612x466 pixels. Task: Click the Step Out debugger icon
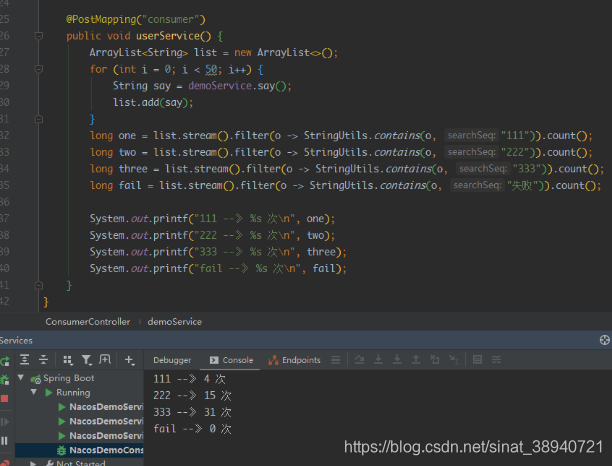tap(416, 360)
